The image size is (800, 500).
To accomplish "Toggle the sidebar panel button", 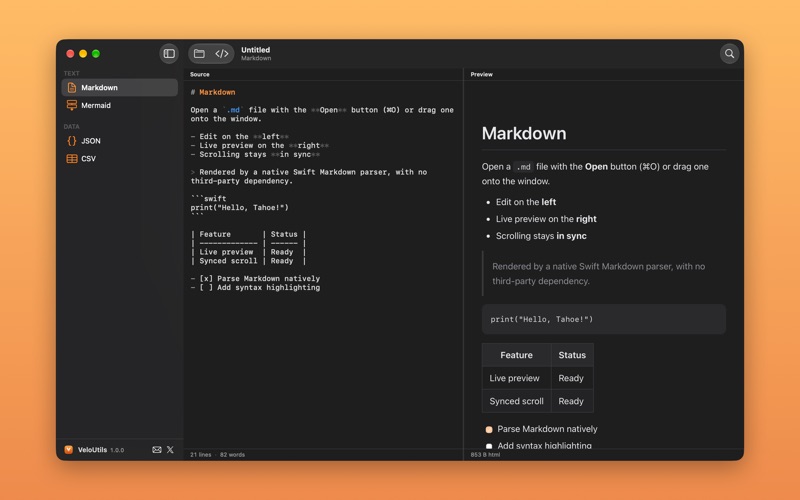I will [169, 54].
